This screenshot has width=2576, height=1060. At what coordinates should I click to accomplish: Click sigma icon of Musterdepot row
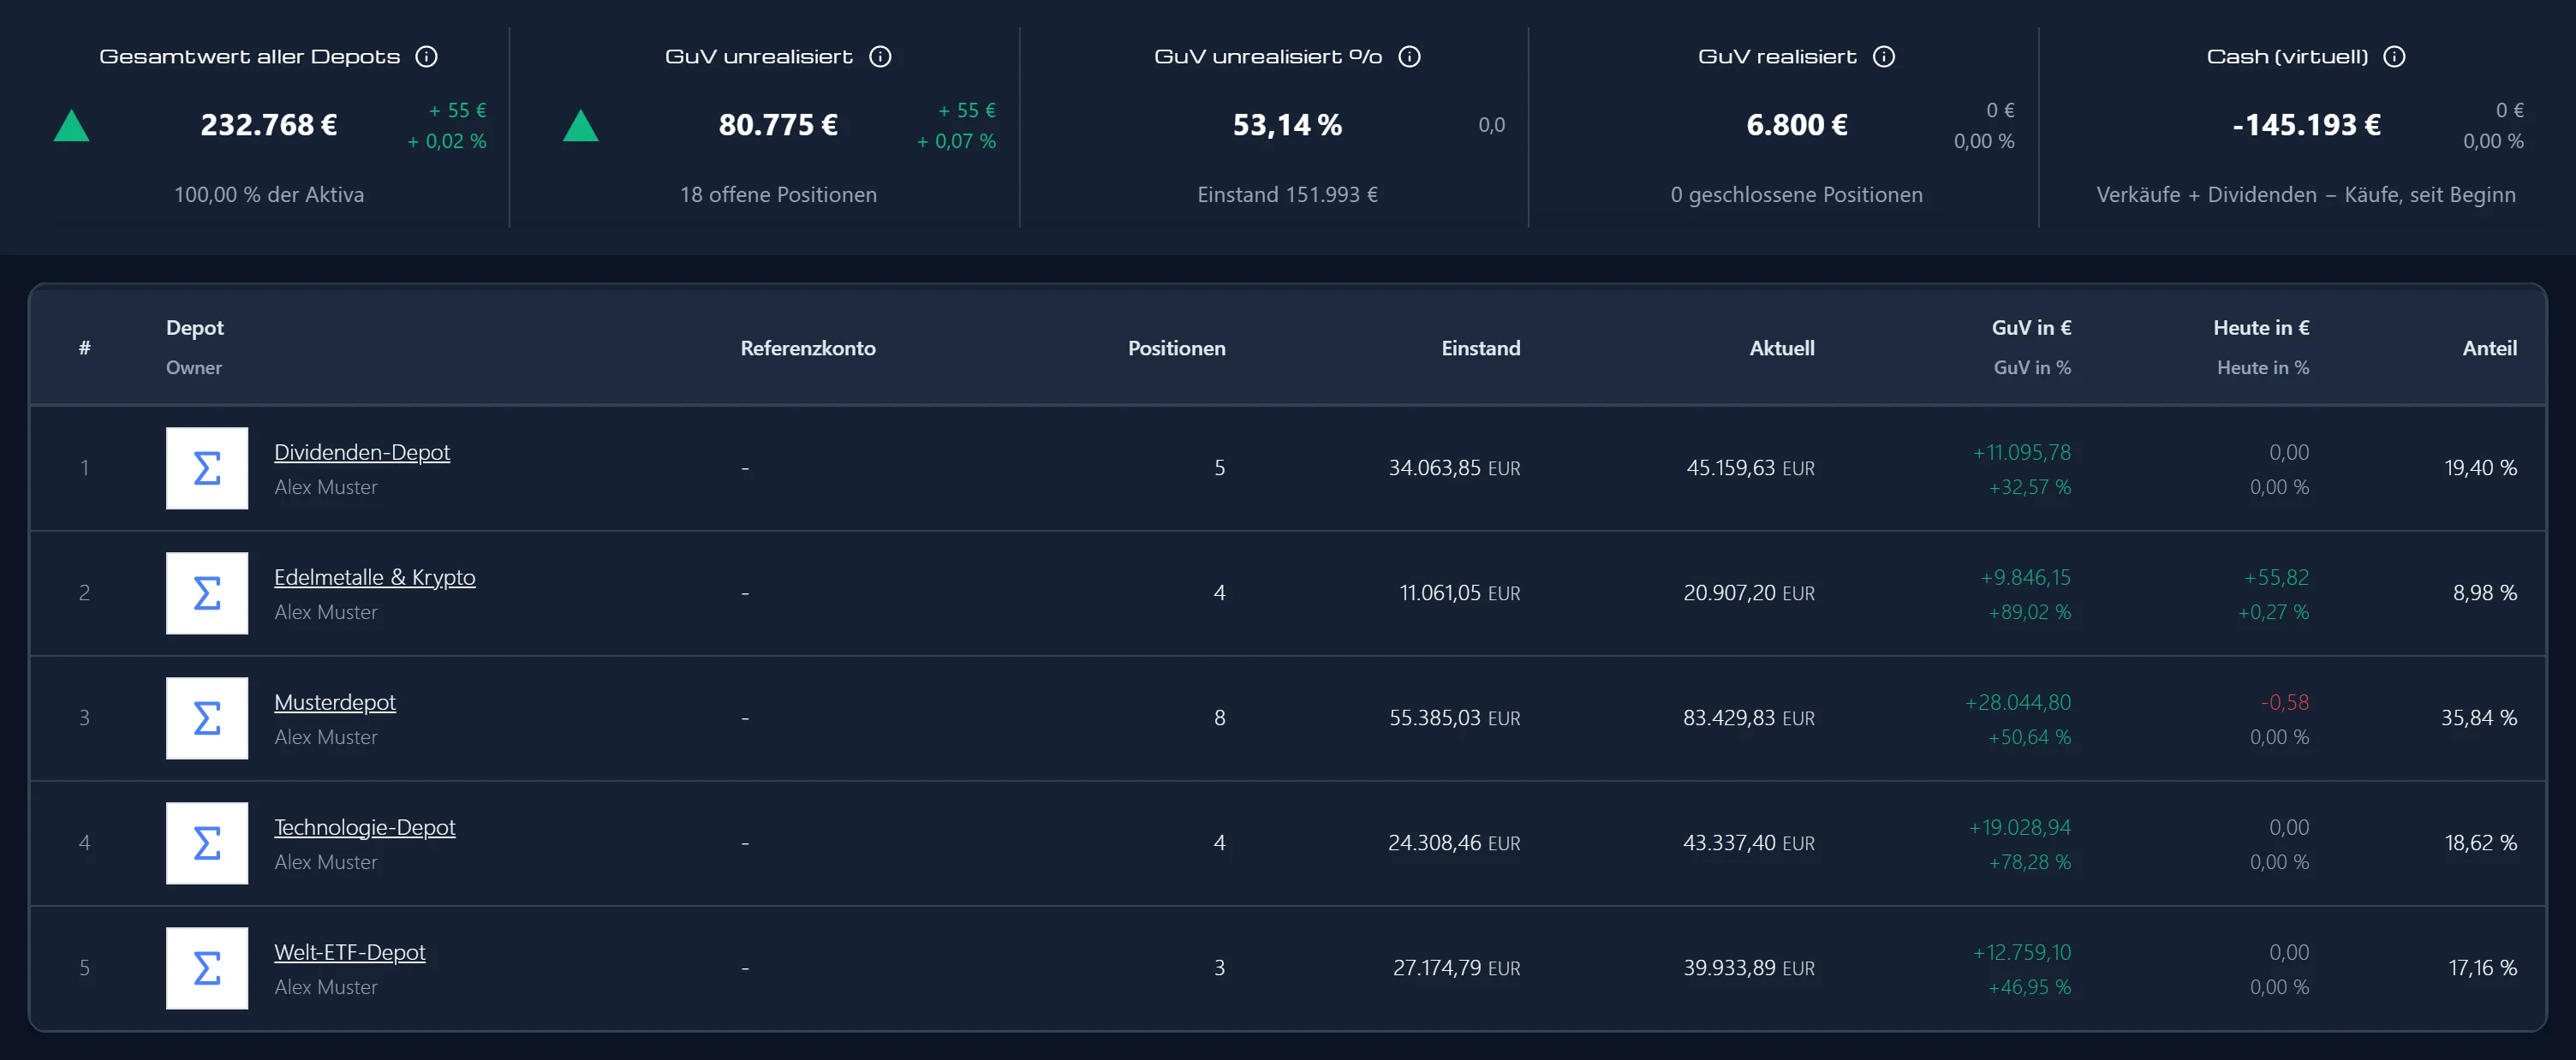[207, 718]
